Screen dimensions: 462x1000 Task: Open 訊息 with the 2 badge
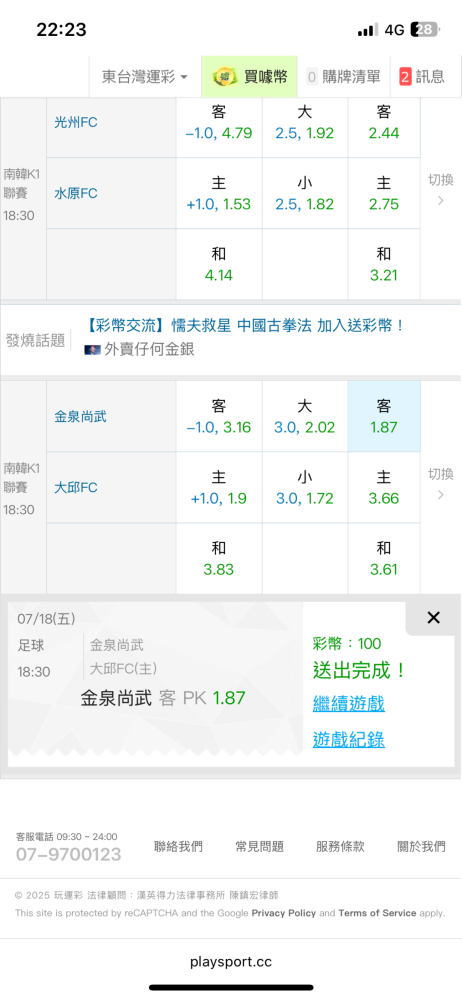pos(422,77)
